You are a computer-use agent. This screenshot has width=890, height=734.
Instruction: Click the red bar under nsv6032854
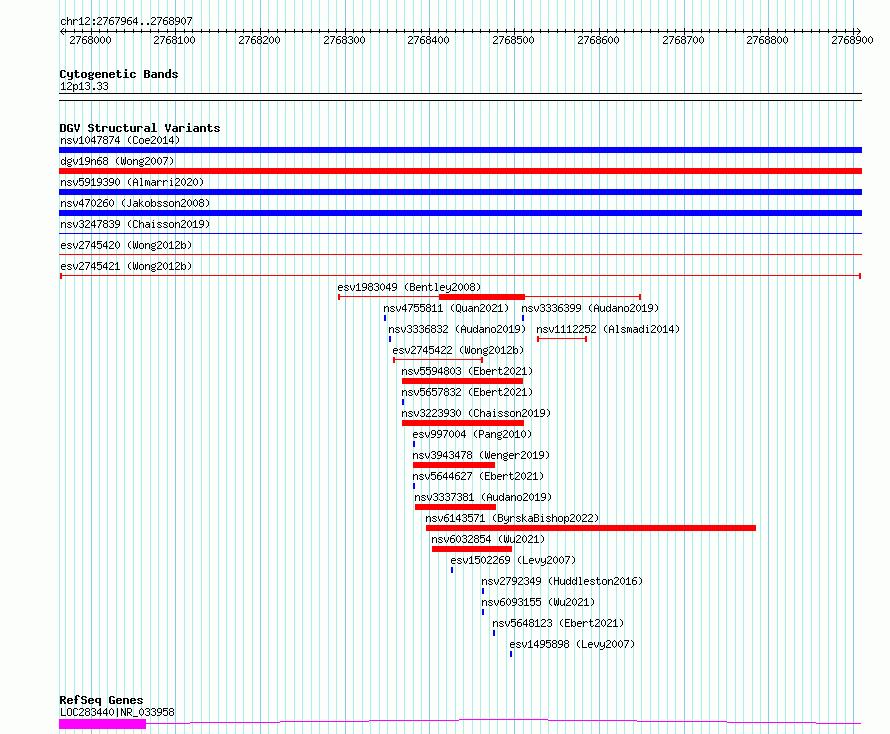[472, 549]
